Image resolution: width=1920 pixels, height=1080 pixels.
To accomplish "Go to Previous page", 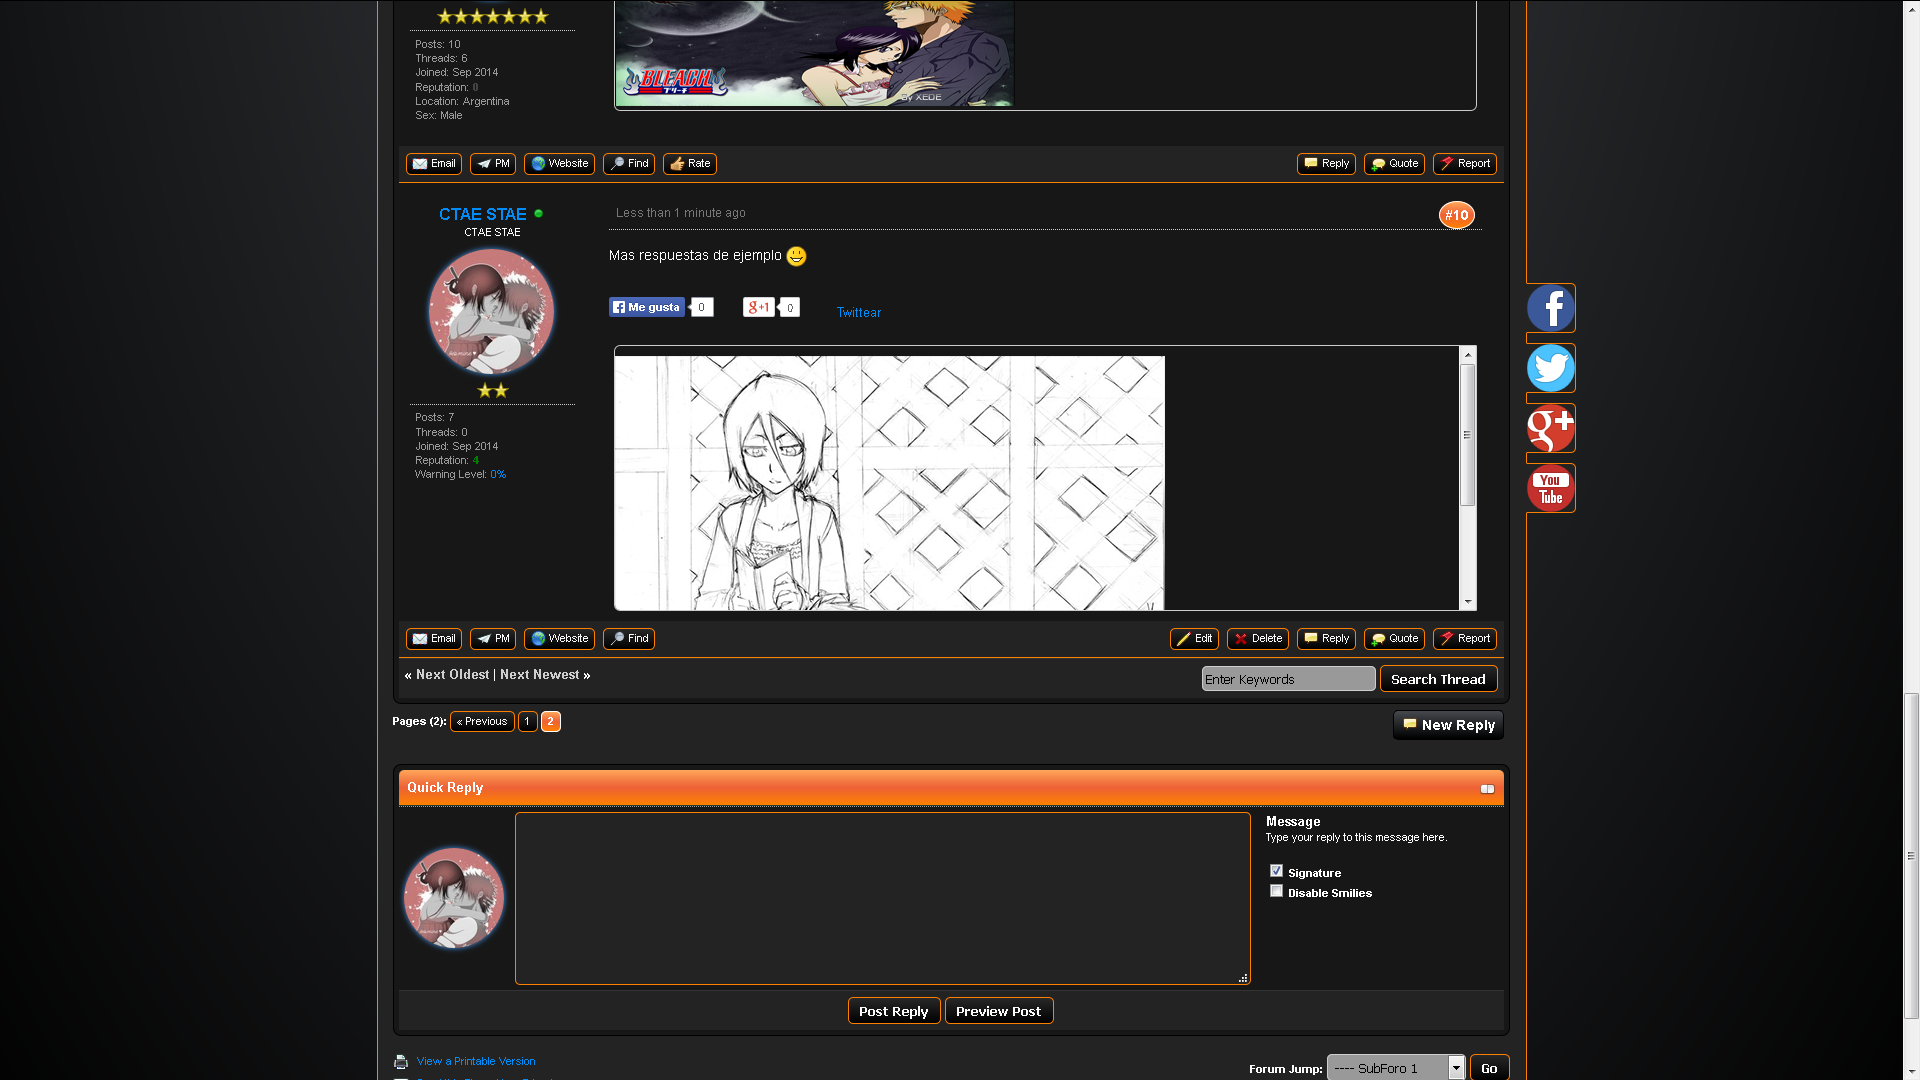I will point(482,721).
